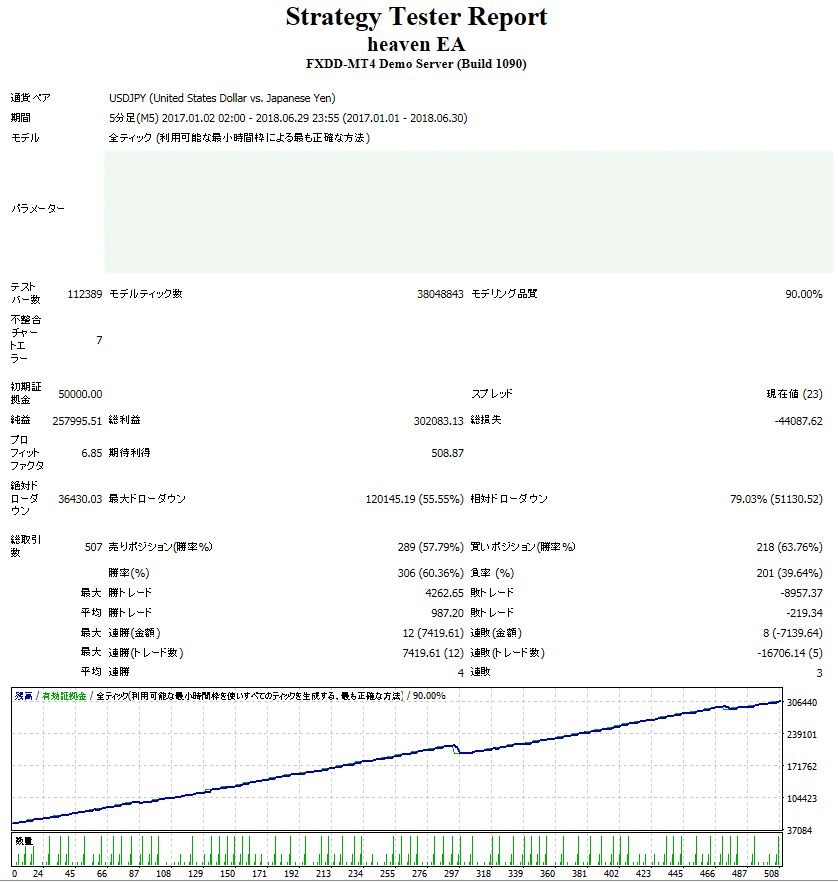This screenshot has height=882, width=838.
Task: Click largest profit trade value 4262.65
Action: click(x=444, y=593)
